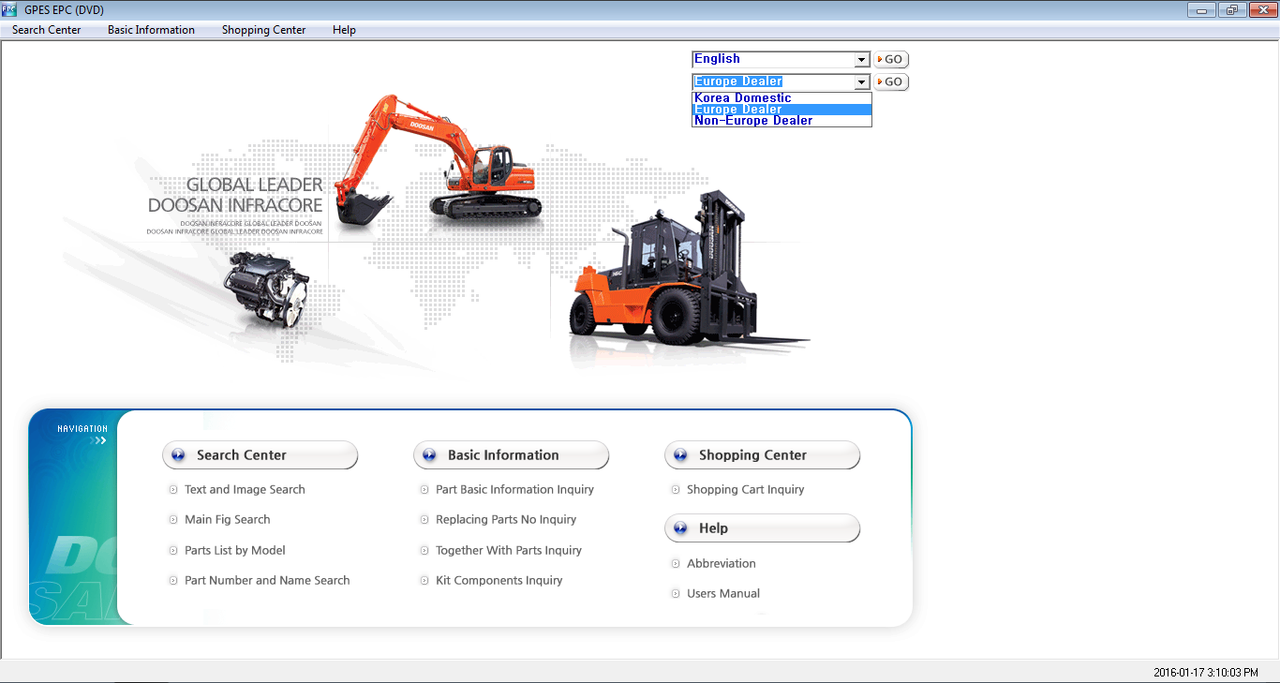1280x683 pixels.
Task: Select Korea Domestic from the list
Action: pyautogui.click(x=782, y=98)
